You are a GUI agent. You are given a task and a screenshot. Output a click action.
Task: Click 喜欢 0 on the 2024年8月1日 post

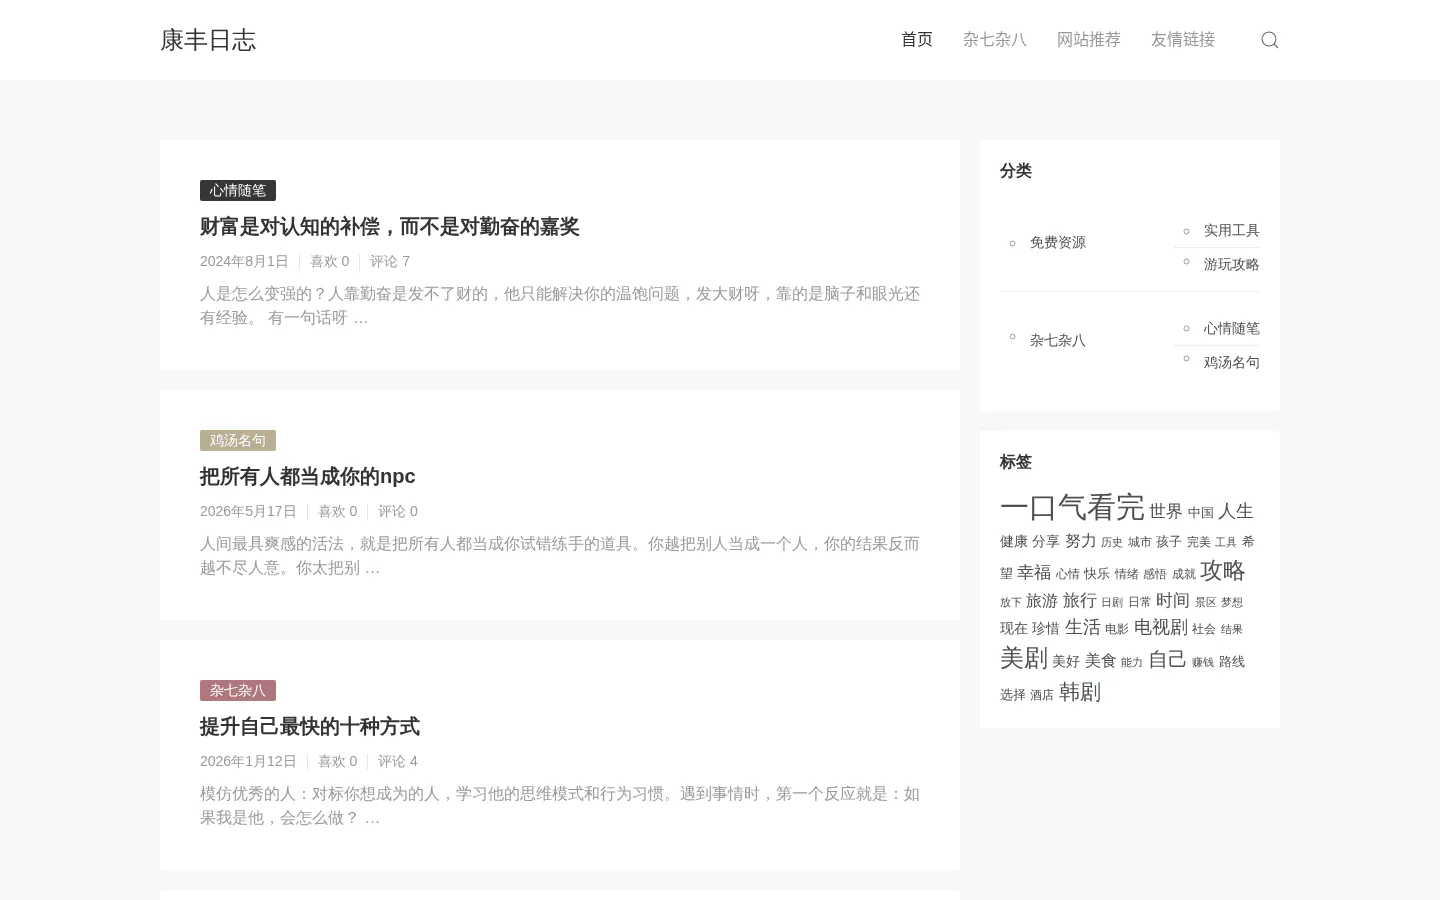(329, 261)
